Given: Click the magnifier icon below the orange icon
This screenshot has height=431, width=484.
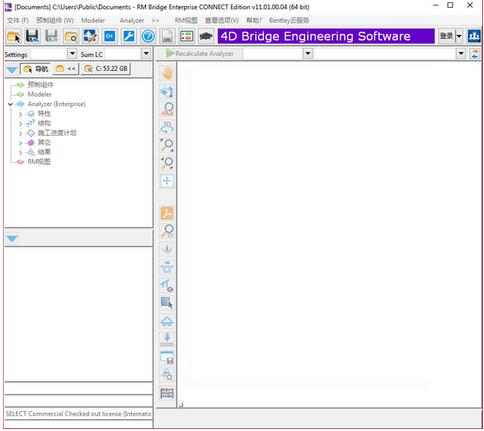Looking at the screenshot, I should [167, 231].
